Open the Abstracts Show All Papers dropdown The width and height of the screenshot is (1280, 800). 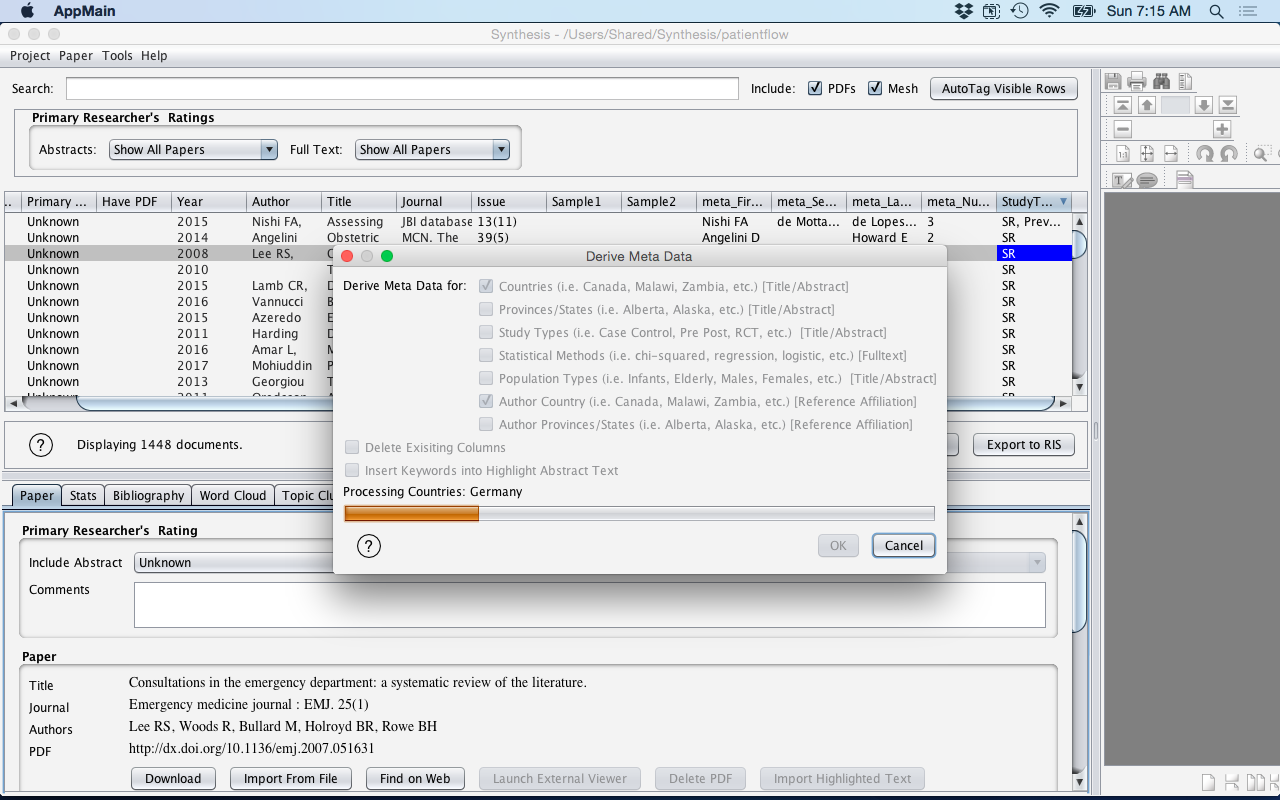(x=193, y=149)
